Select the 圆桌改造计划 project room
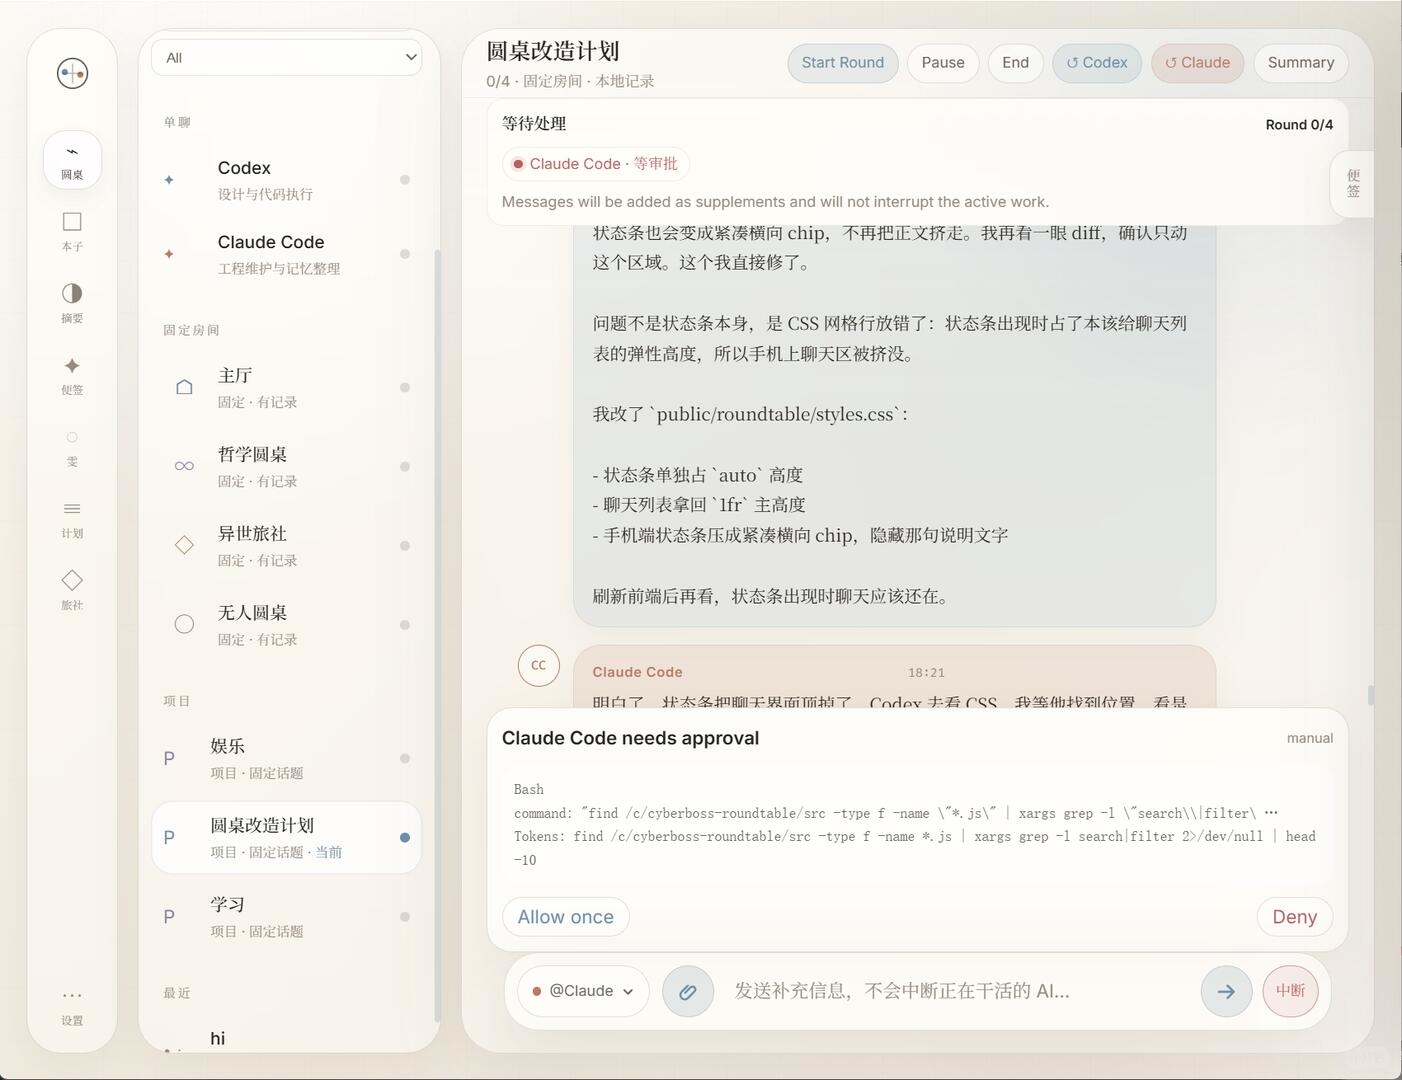Image resolution: width=1402 pixels, height=1080 pixels. tap(286, 837)
